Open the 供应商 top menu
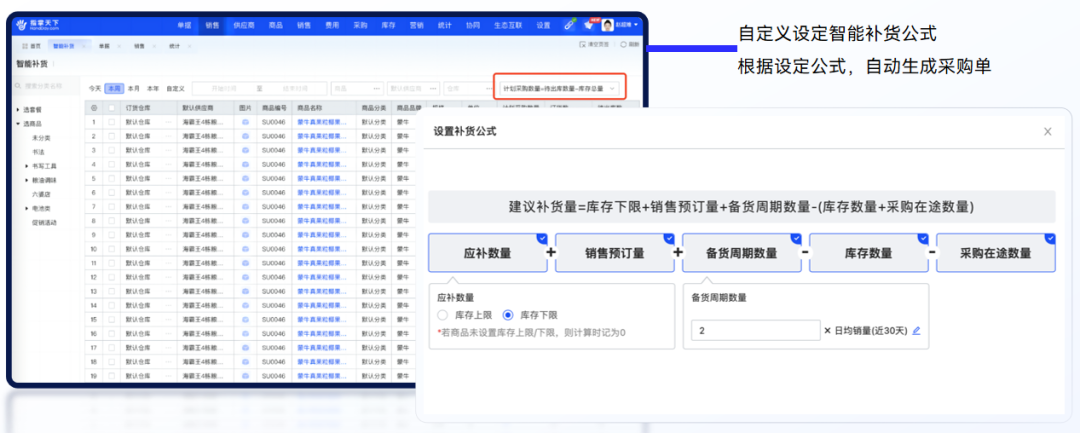Viewport: 1080px width, 433px height. coord(244,25)
